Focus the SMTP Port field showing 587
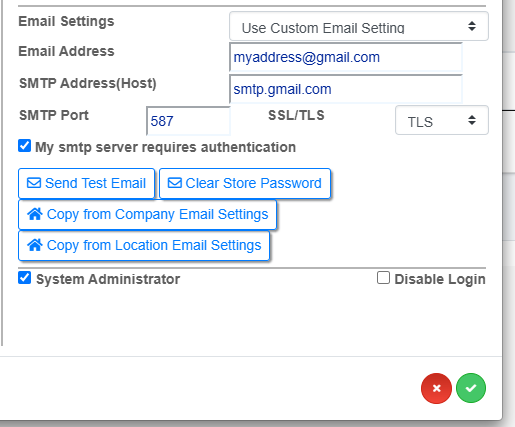515x427 pixels. click(x=188, y=121)
